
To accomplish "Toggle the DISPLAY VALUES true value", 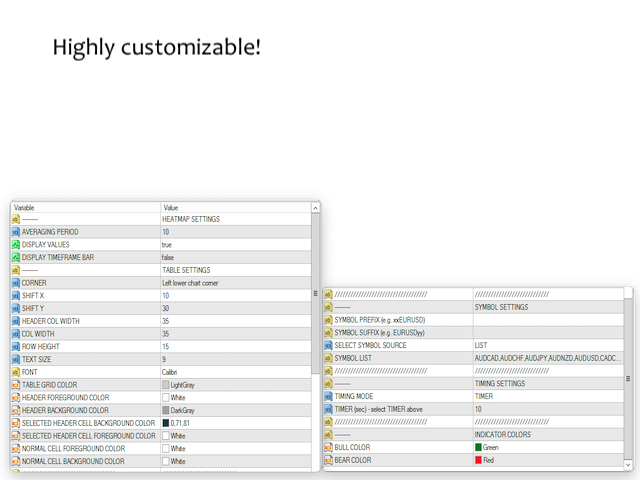I will coord(167,245).
